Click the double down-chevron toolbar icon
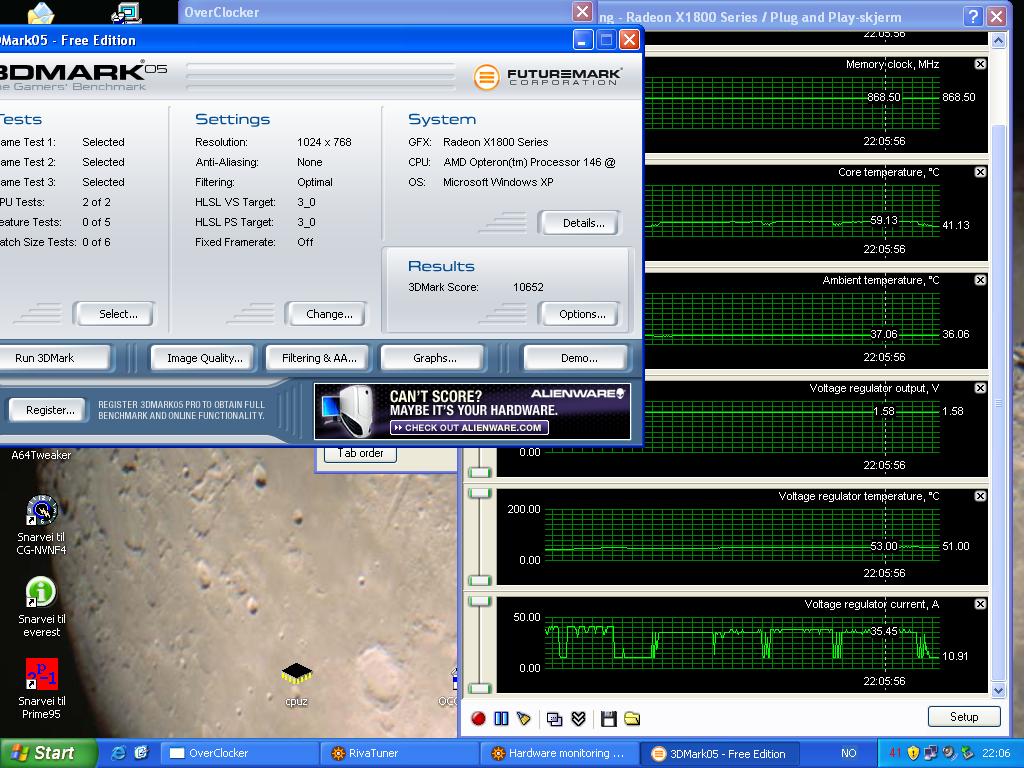1024x768 pixels. coord(578,719)
